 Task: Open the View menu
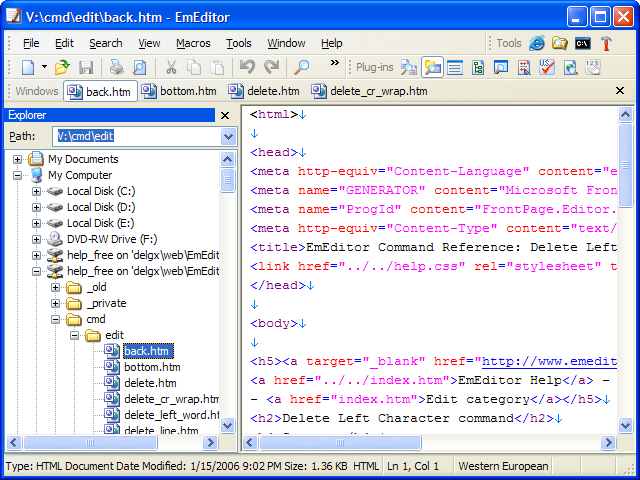pos(149,43)
